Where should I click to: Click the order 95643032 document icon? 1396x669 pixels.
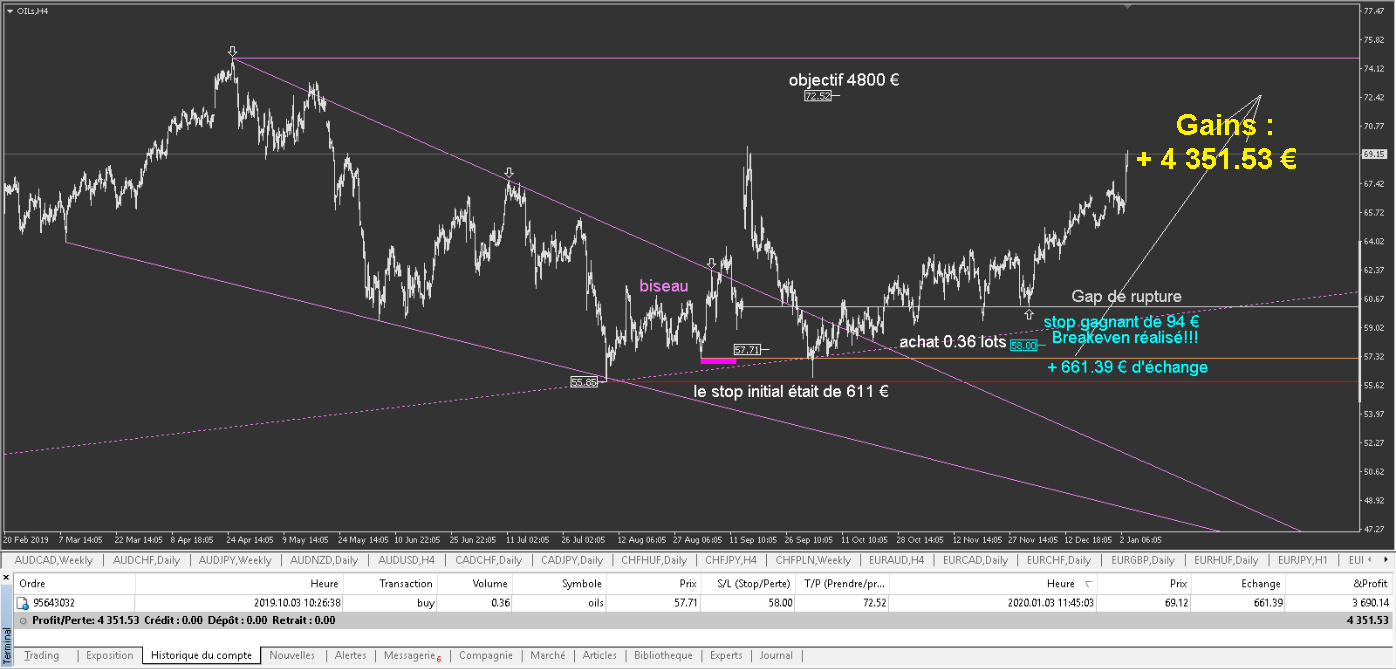click(x=23, y=603)
